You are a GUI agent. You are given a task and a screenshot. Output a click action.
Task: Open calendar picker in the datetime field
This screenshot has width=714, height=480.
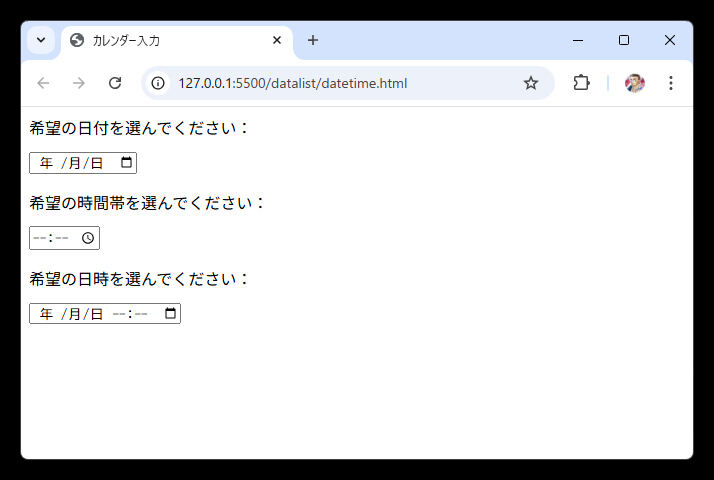pyautogui.click(x=170, y=314)
